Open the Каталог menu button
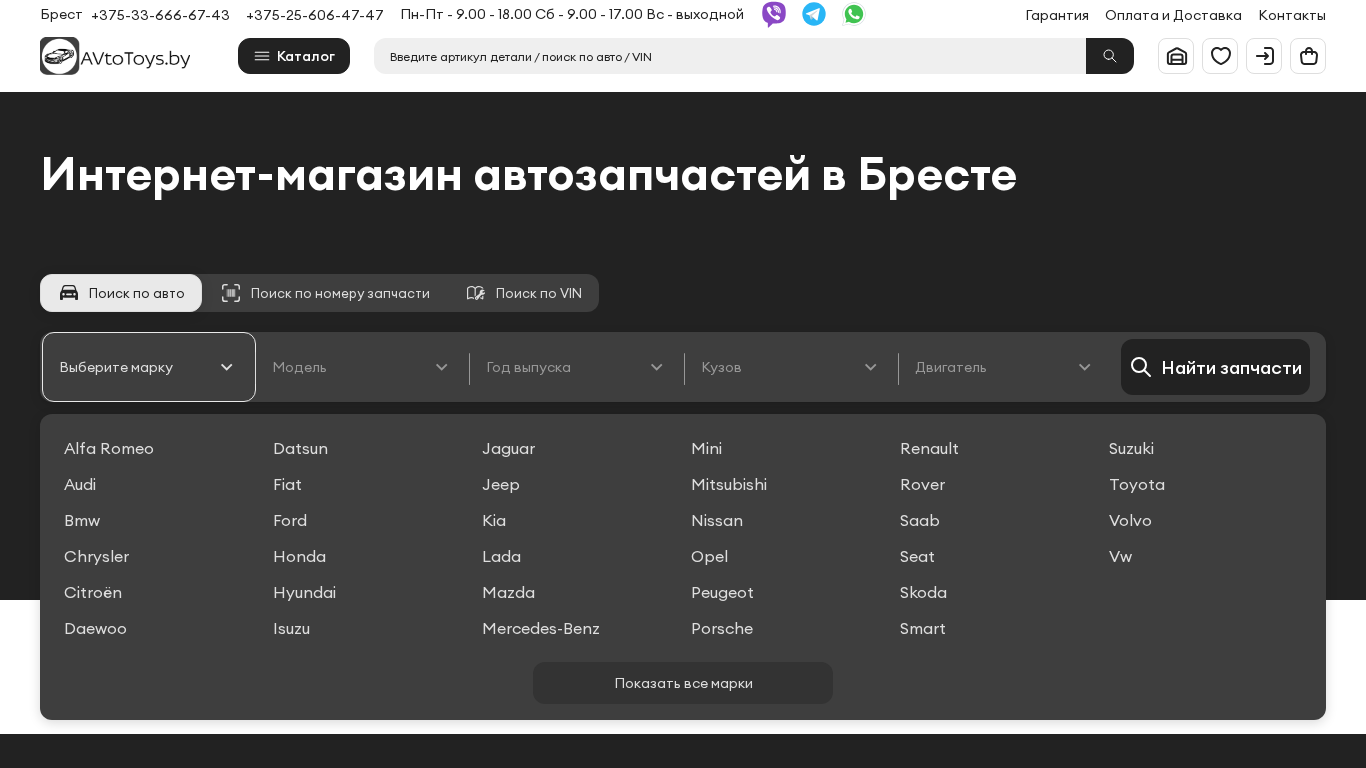Screen dimensions: 1366x768 coord(294,56)
